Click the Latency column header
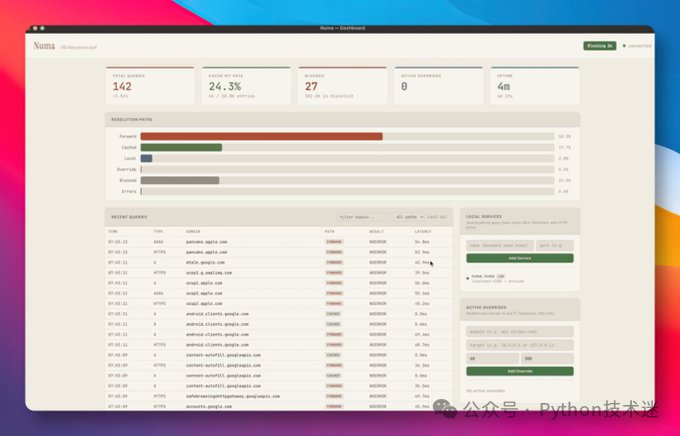This screenshot has height=436, width=680. tap(423, 232)
